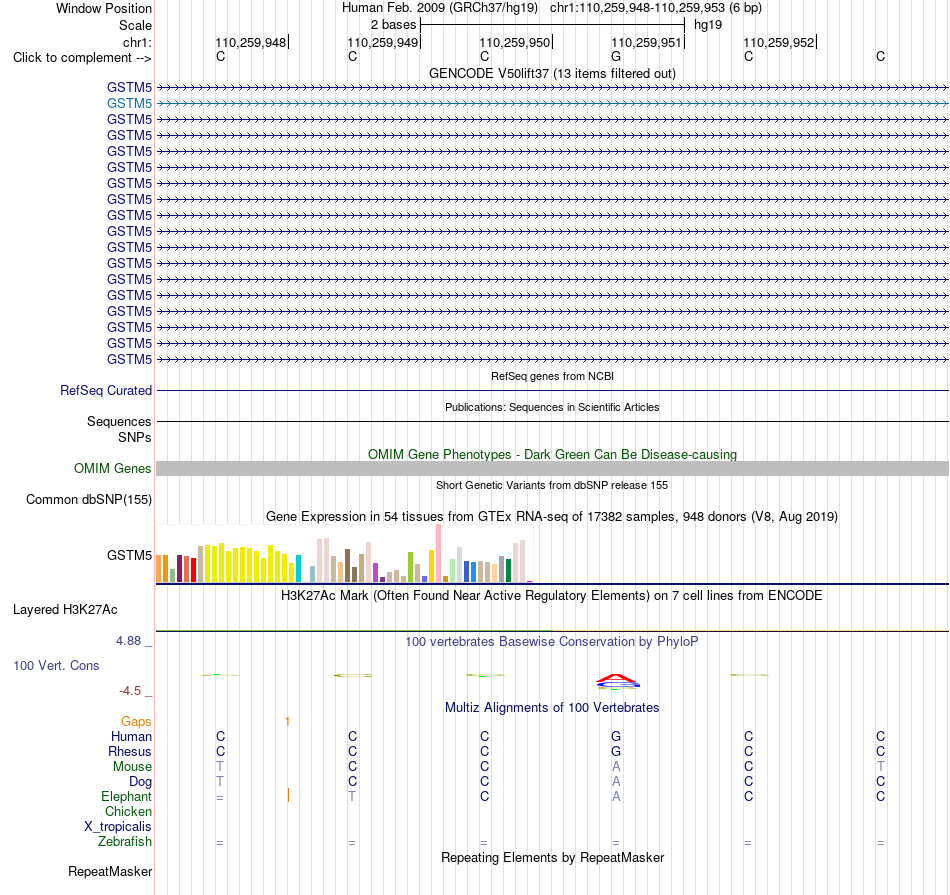Click the 'RepeatMasker' side label

[110, 871]
